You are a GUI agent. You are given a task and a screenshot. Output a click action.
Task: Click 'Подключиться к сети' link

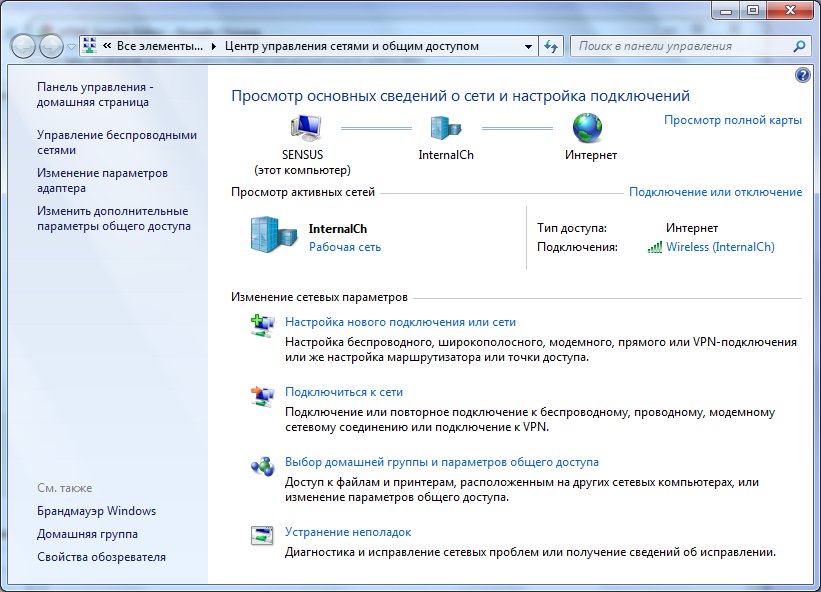[x=343, y=392]
